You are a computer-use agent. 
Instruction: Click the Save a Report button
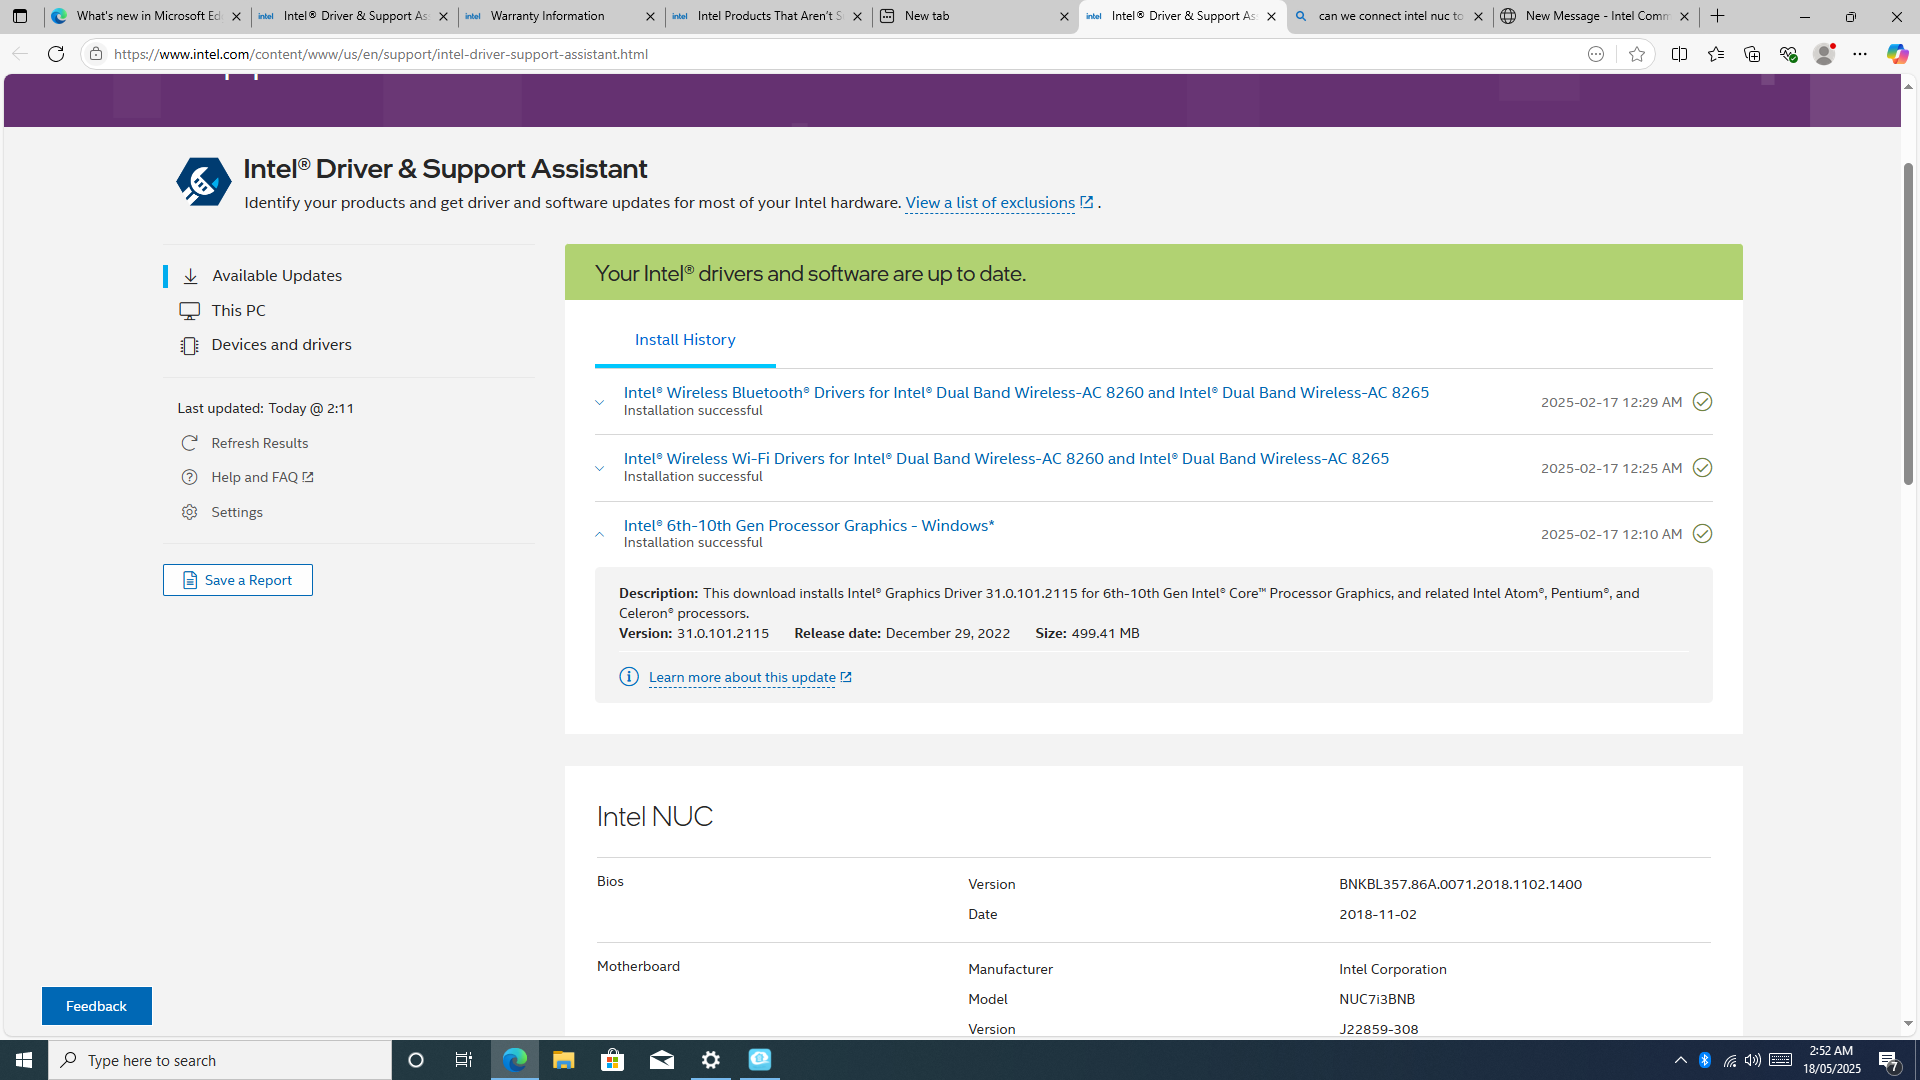[x=238, y=580]
